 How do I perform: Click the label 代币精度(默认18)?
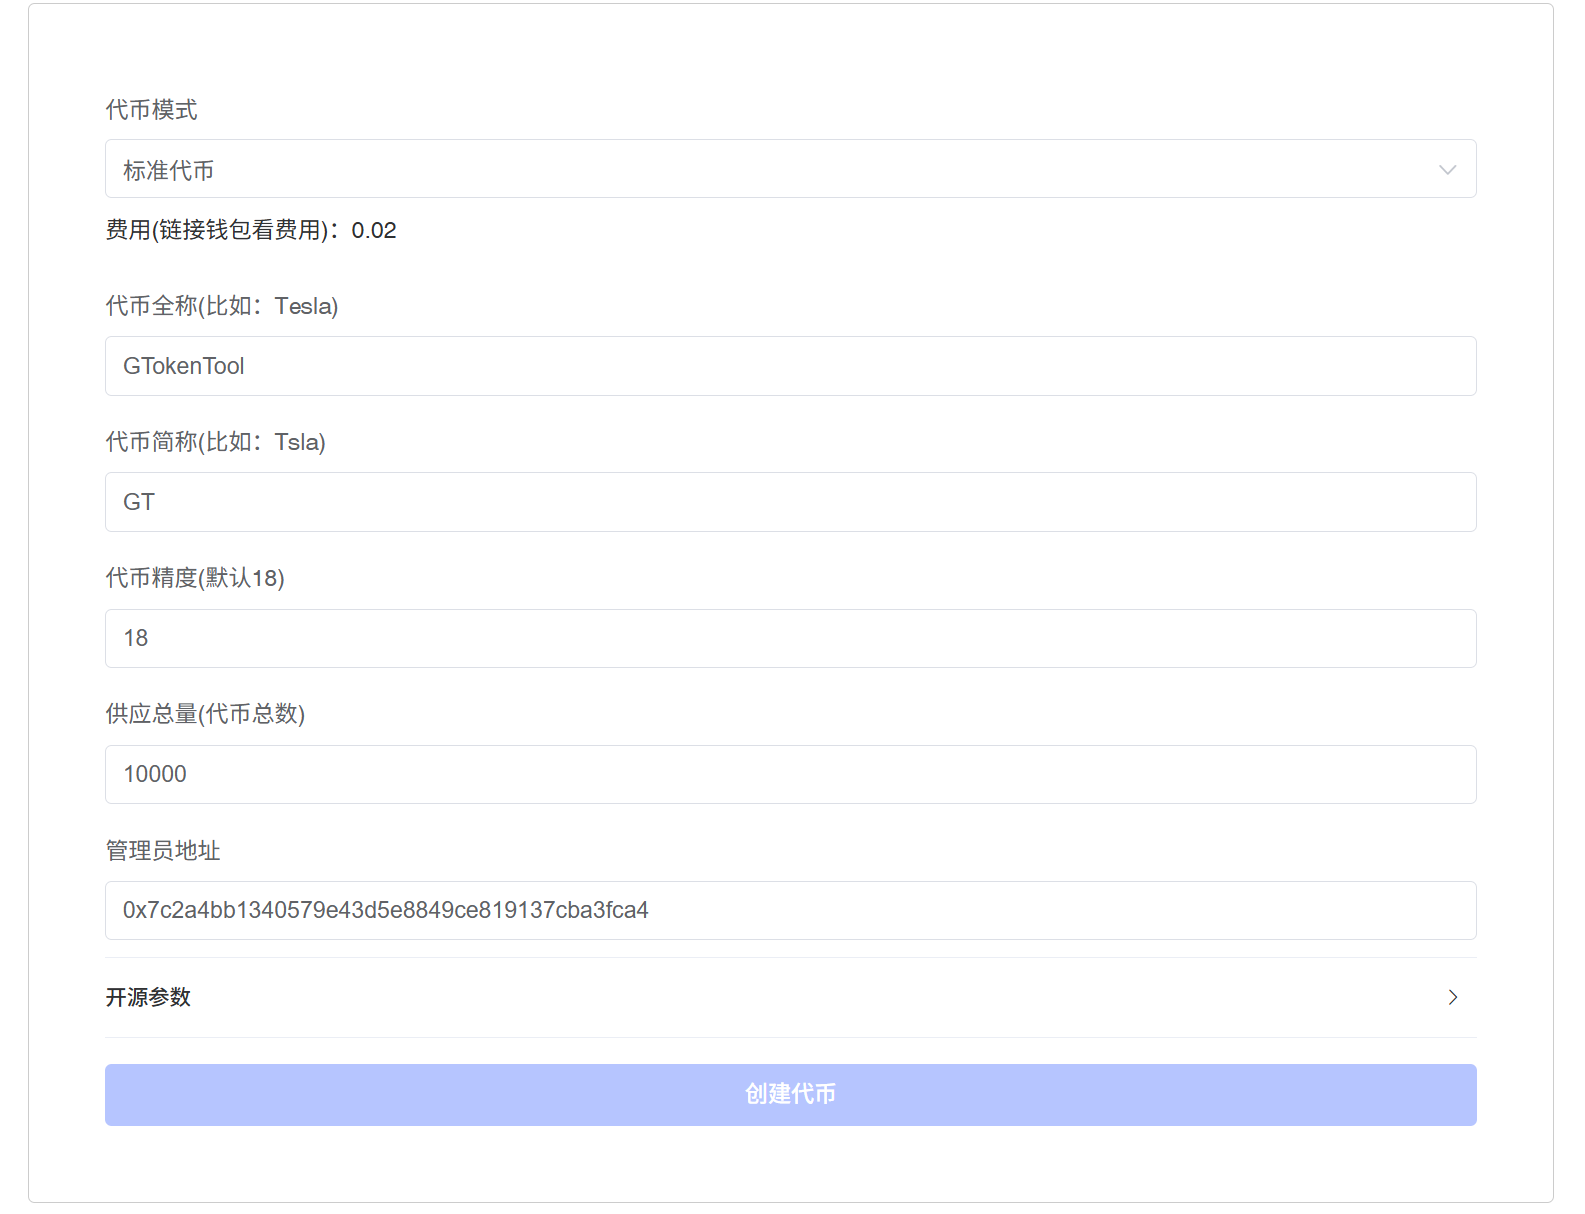coord(195,578)
